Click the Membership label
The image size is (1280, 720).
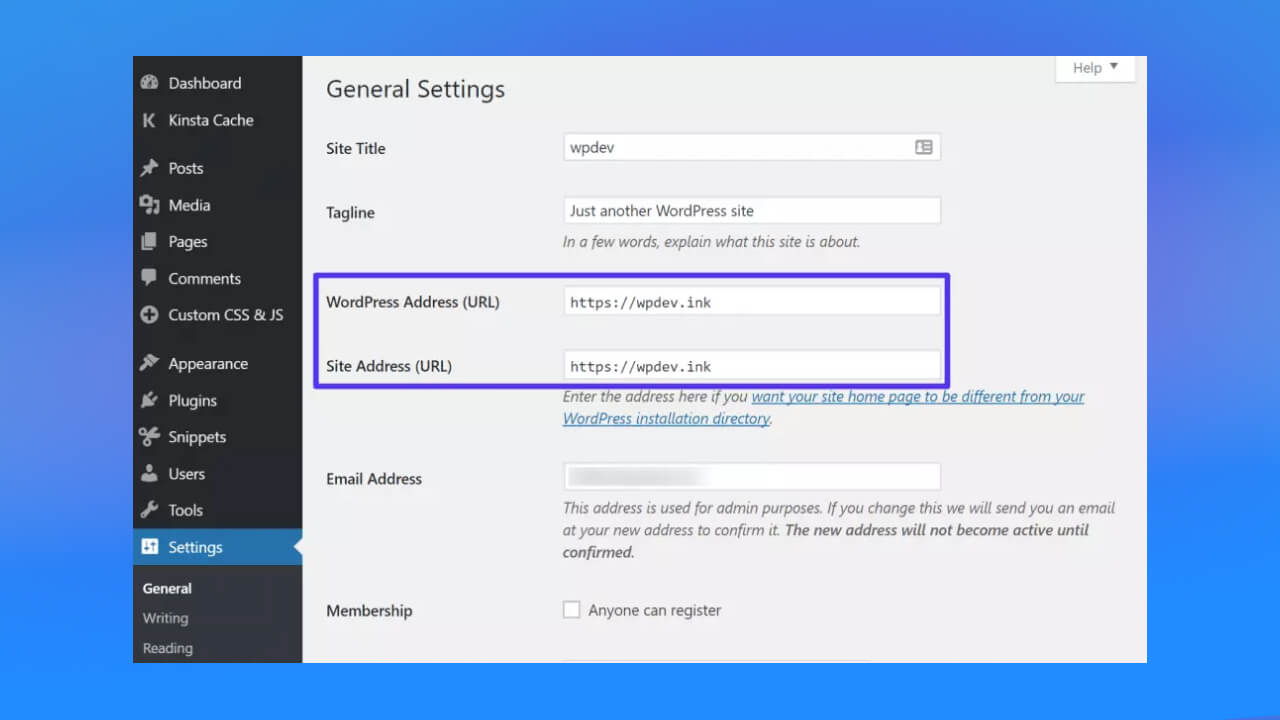(x=369, y=610)
